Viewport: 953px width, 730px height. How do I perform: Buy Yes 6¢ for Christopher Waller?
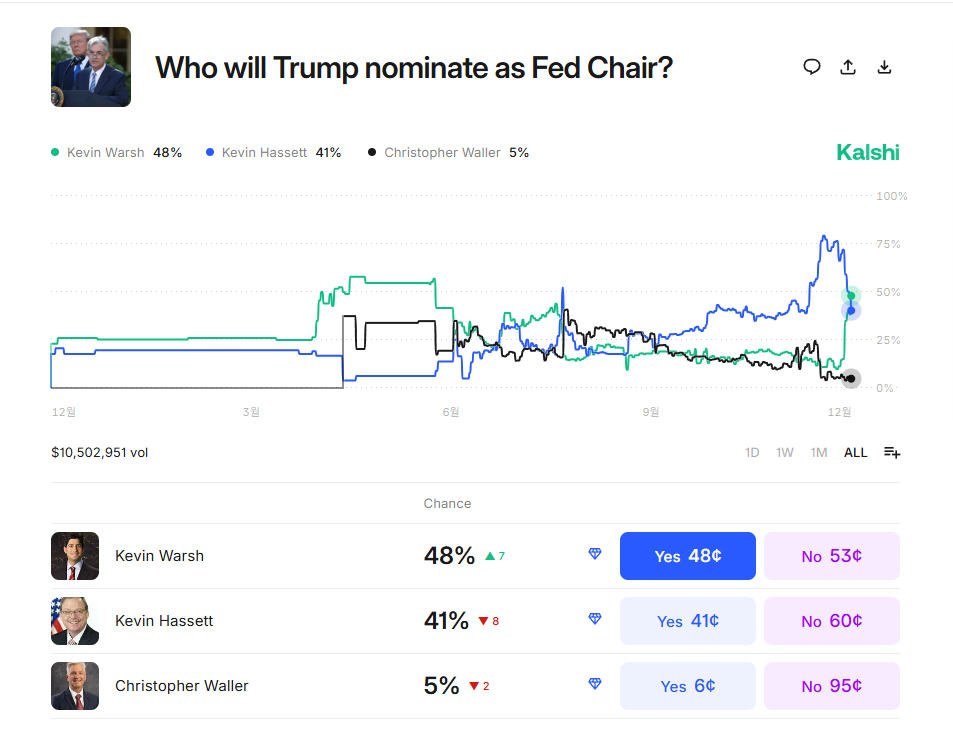tap(687, 686)
